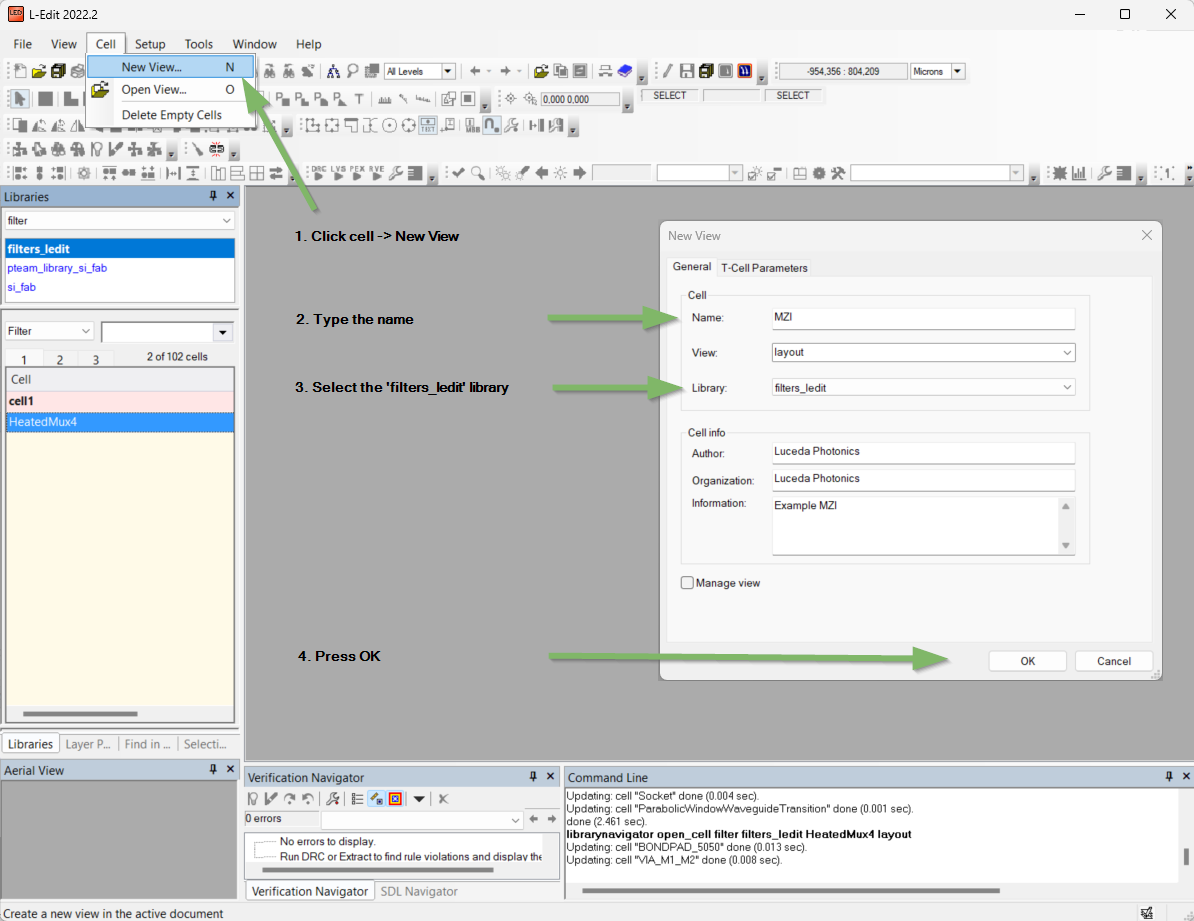The width and height of the screenshot is (1194, 921).
Task: Click the floppy disk save icon
Action: pyautogui.click(x=687, y=71)
